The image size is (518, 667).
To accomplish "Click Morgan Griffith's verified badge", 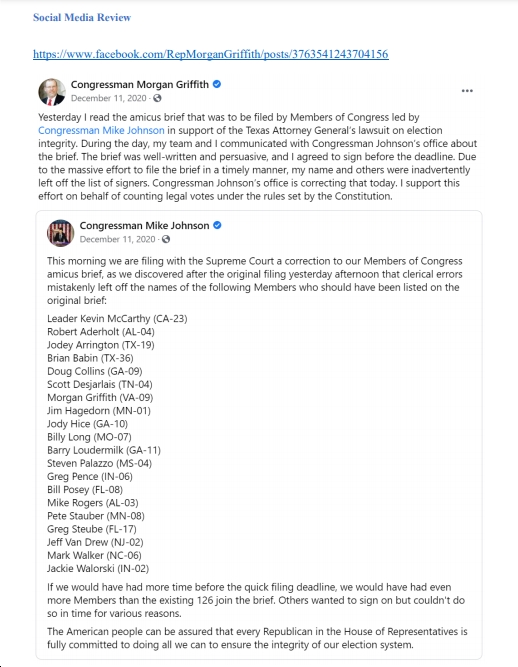I will point(216,84).
